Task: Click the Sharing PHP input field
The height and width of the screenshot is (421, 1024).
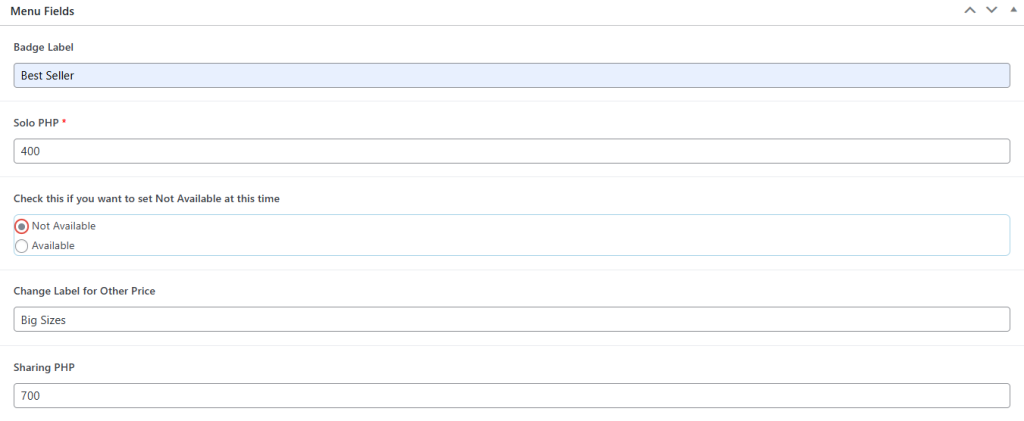Action: pyautogui.click(x=512, y=395)
